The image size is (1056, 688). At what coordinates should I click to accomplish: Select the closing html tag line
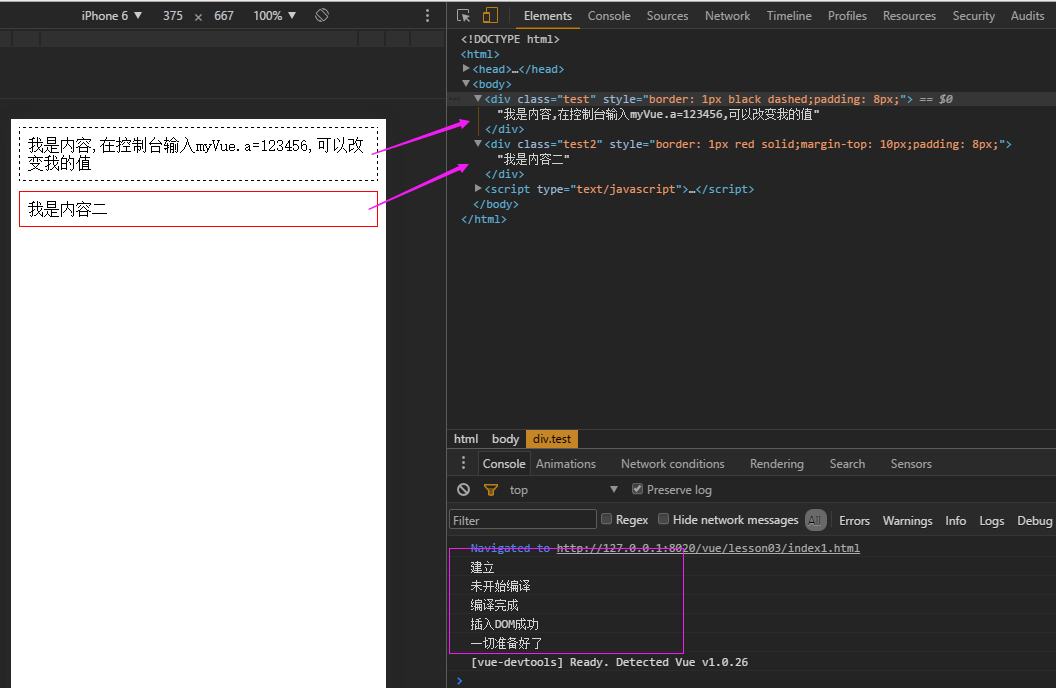484,219
